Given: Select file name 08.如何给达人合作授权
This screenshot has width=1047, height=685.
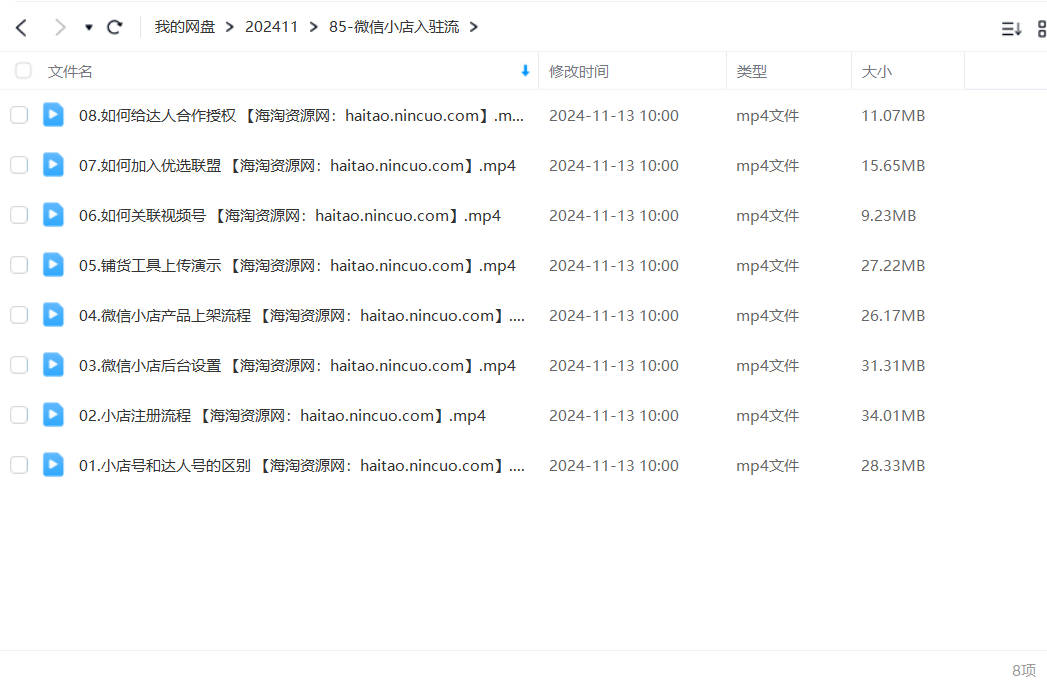Looking at the screenshot, I should click(301, 116).
